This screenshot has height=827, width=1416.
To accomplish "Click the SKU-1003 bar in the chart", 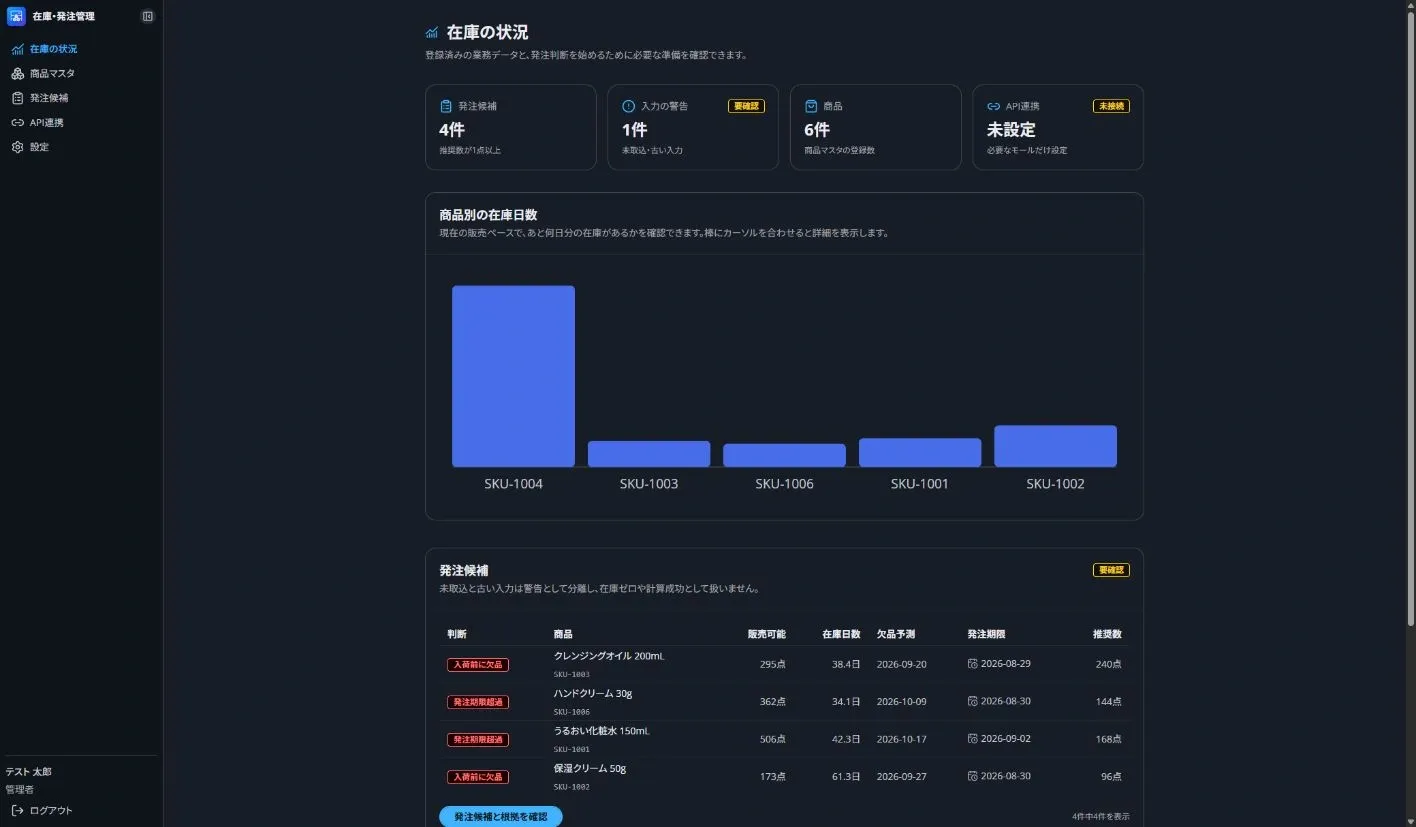I will click(x=649, y=454).
